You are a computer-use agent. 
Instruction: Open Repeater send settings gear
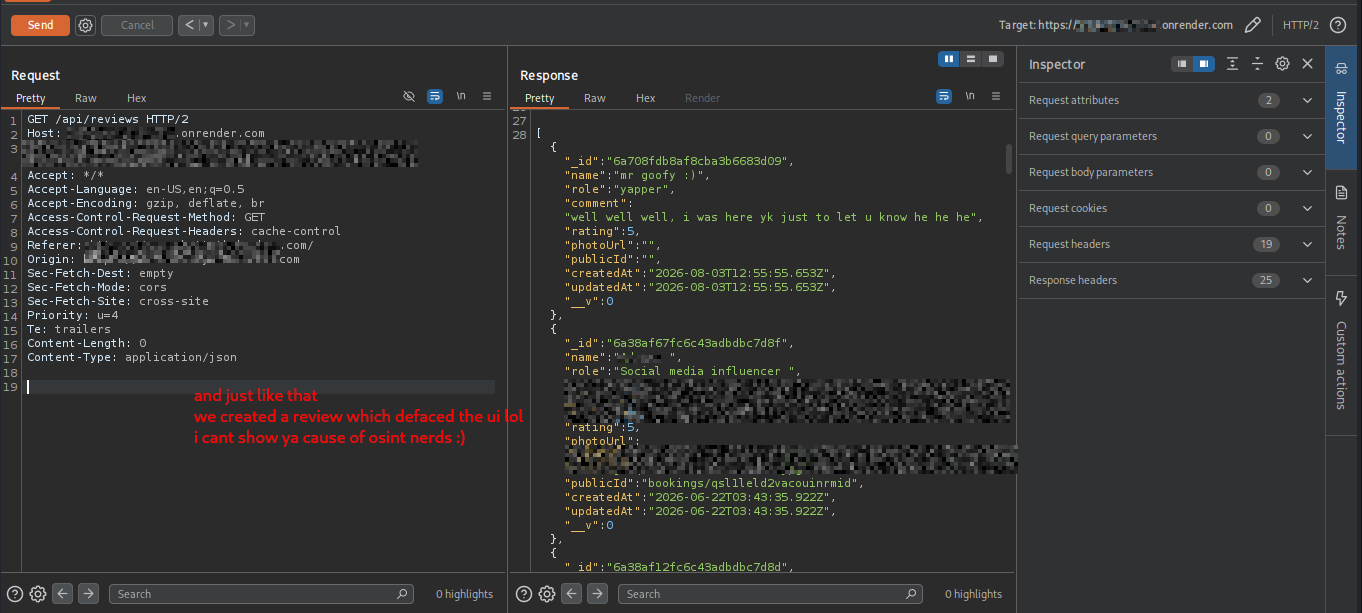pos(85,25)
